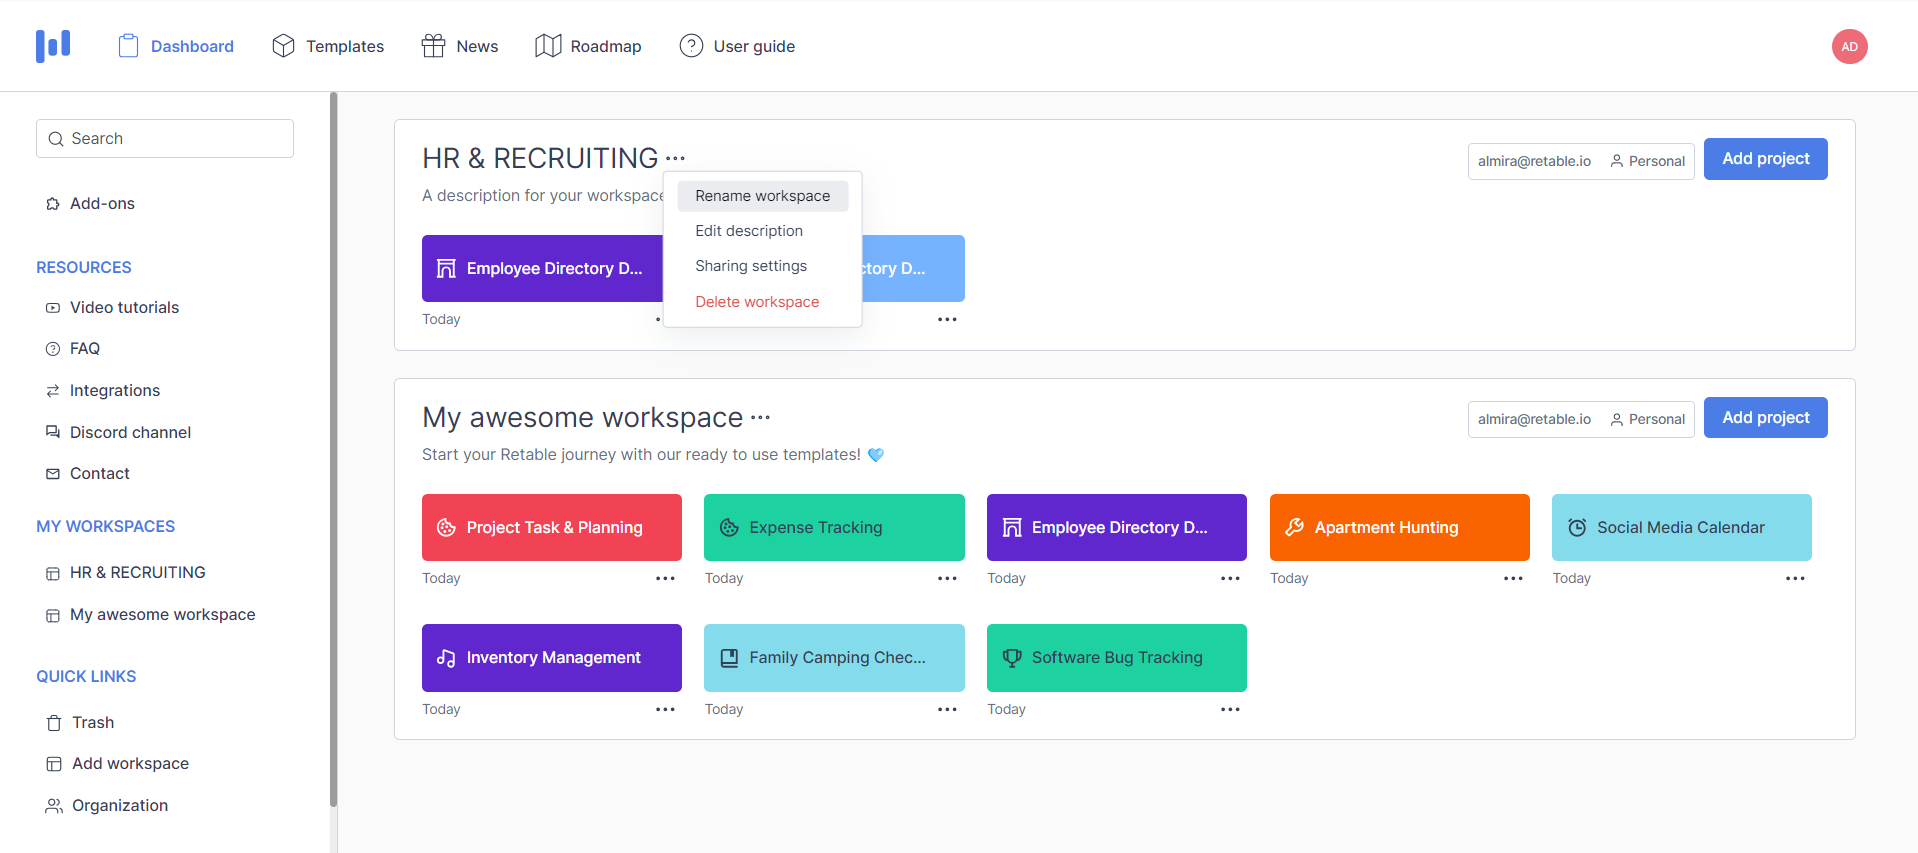The image size is (1918, 853).
Task: Click the Trash icon in Quick Links
Action: (x=54, y=723)
